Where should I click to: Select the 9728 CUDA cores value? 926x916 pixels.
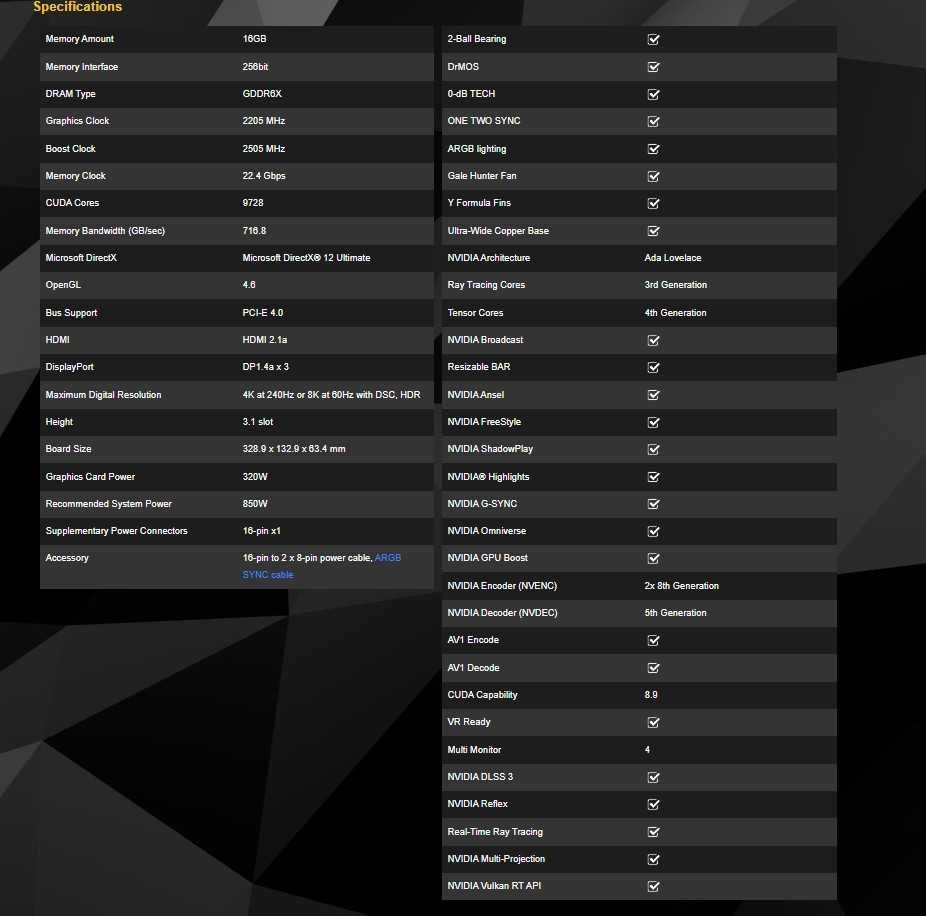[253, 203]
